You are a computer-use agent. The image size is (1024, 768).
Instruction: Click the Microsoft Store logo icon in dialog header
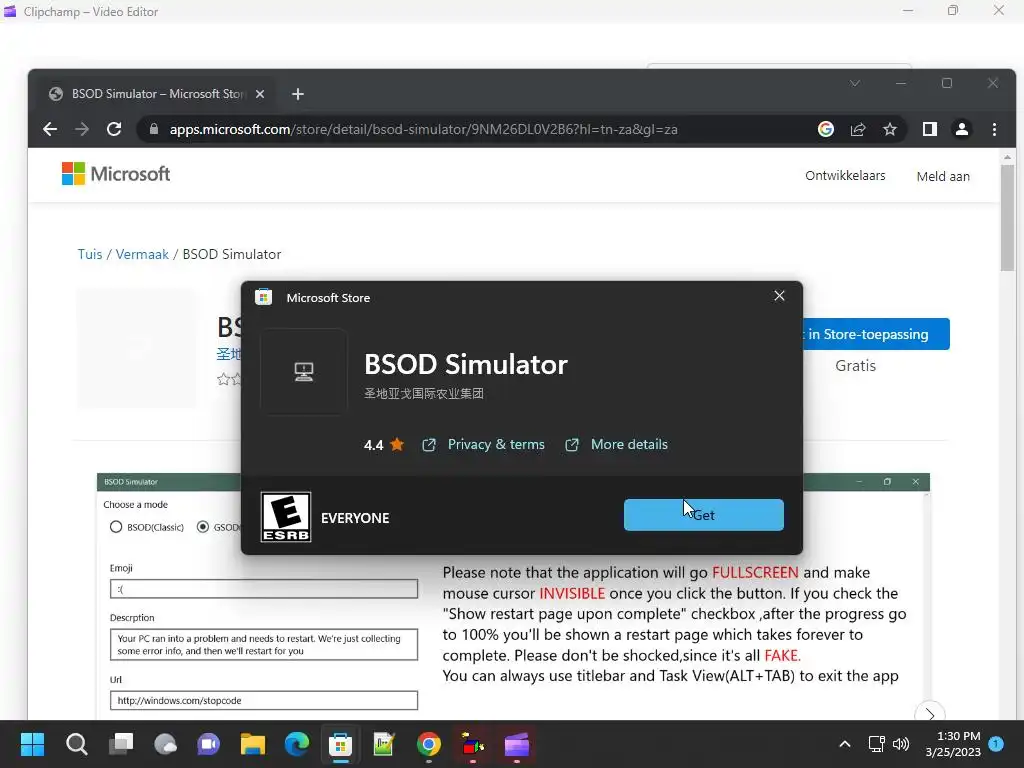(264, 297)
